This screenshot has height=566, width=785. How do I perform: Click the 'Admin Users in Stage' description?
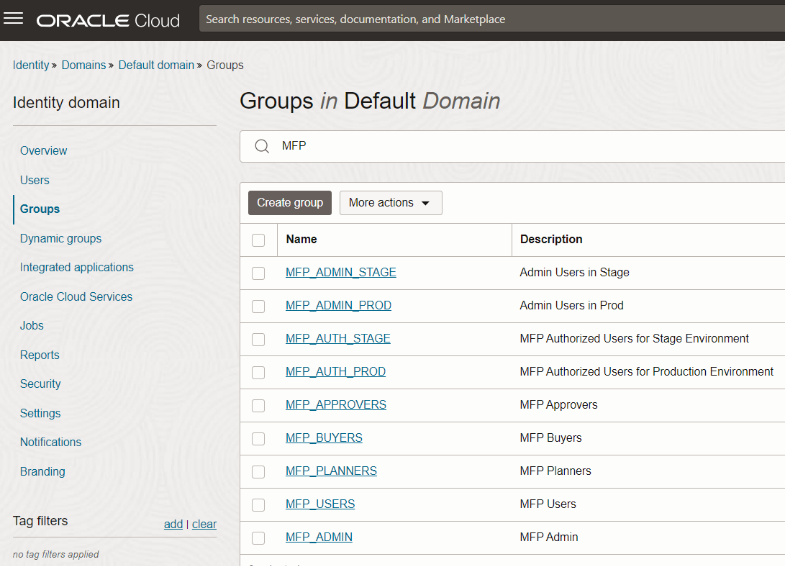[x=574, y=272]
